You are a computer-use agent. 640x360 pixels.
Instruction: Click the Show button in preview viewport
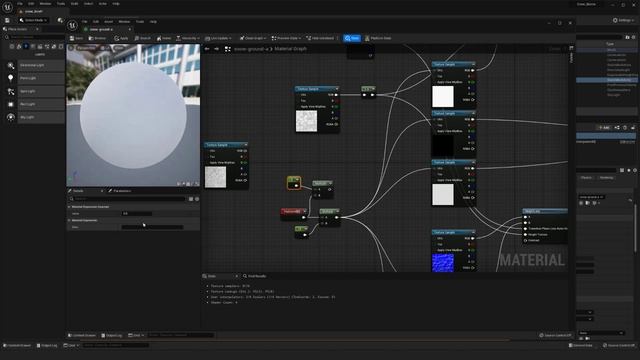coord(119,48)
